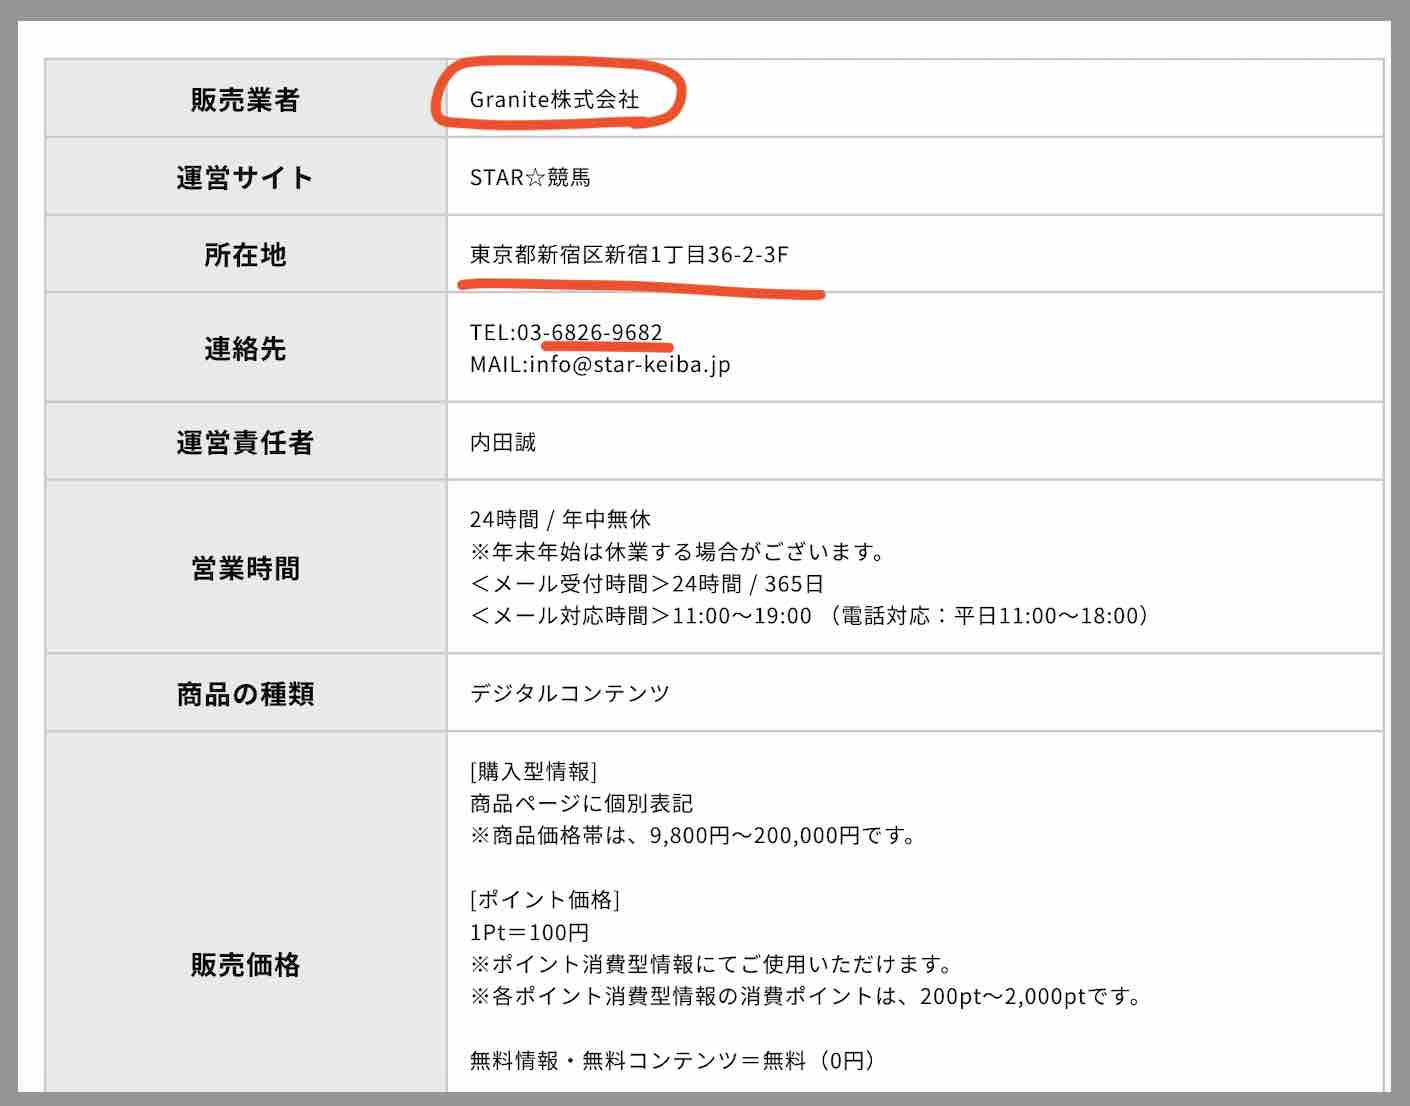This screenshot has height=1106, width=1410.
Task: Select the name 内田誠
Action: click(x=503, y=442)
